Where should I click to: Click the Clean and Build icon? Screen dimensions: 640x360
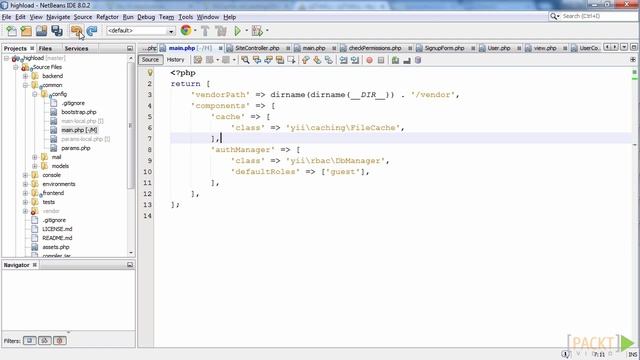click(221, 31)
